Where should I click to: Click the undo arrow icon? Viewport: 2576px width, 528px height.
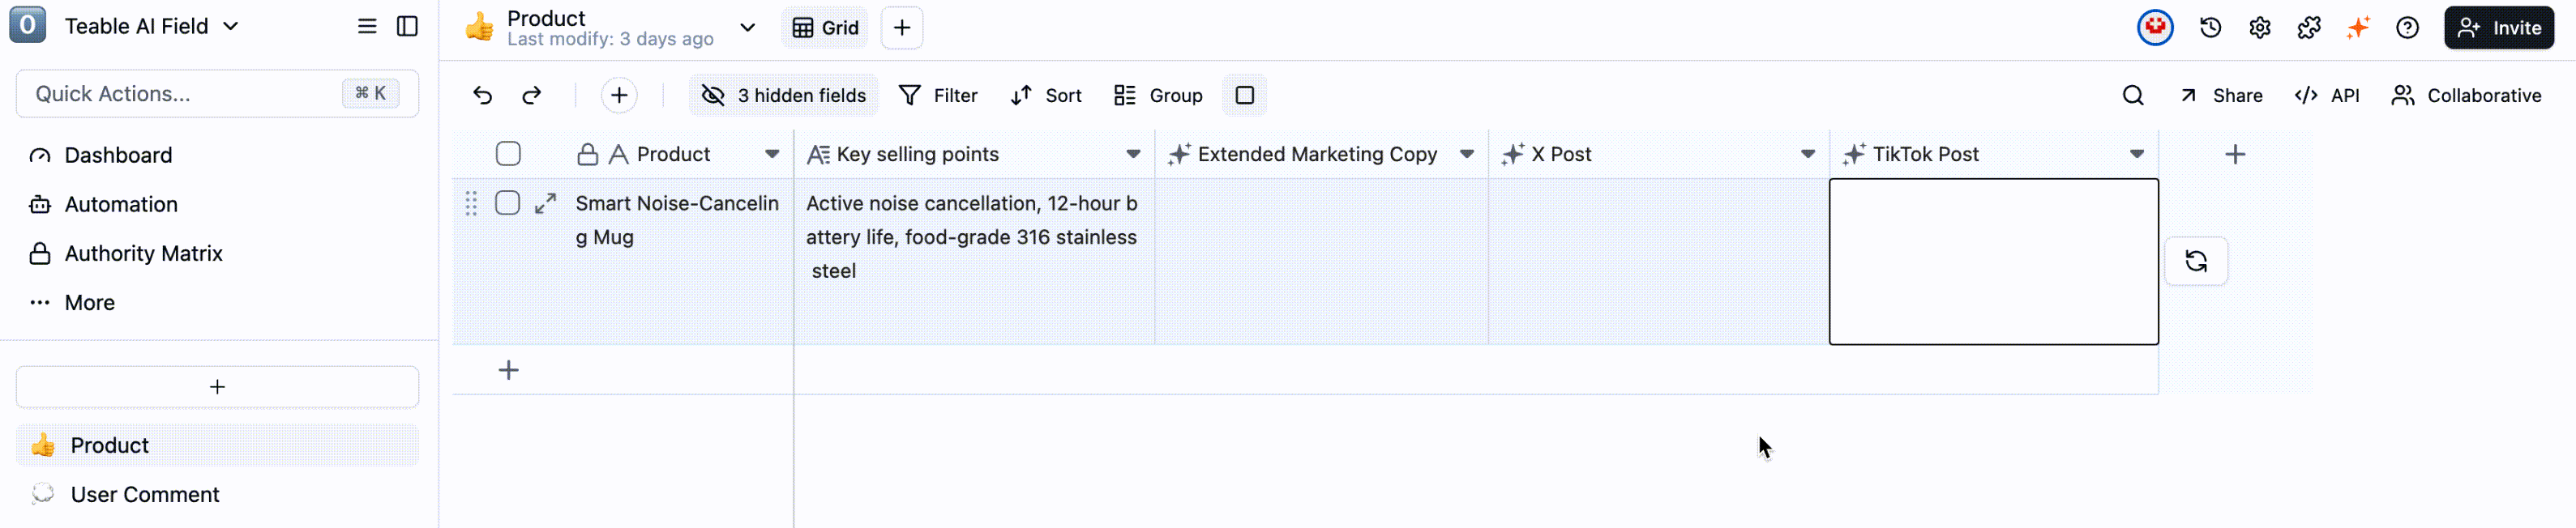482,95
